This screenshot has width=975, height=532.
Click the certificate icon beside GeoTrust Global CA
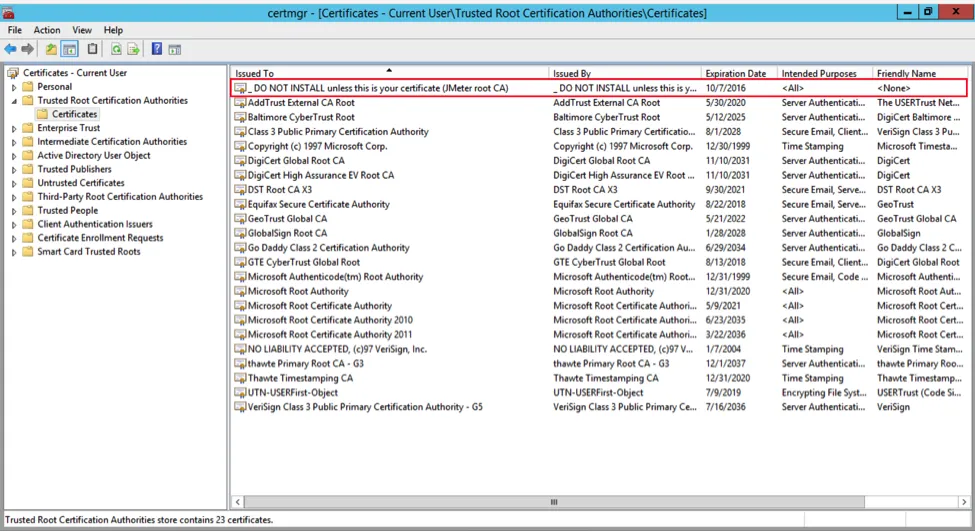(240, 219)
